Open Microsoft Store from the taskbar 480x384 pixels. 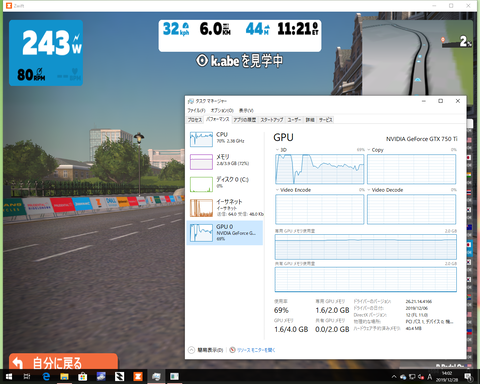tap(82, 377)
